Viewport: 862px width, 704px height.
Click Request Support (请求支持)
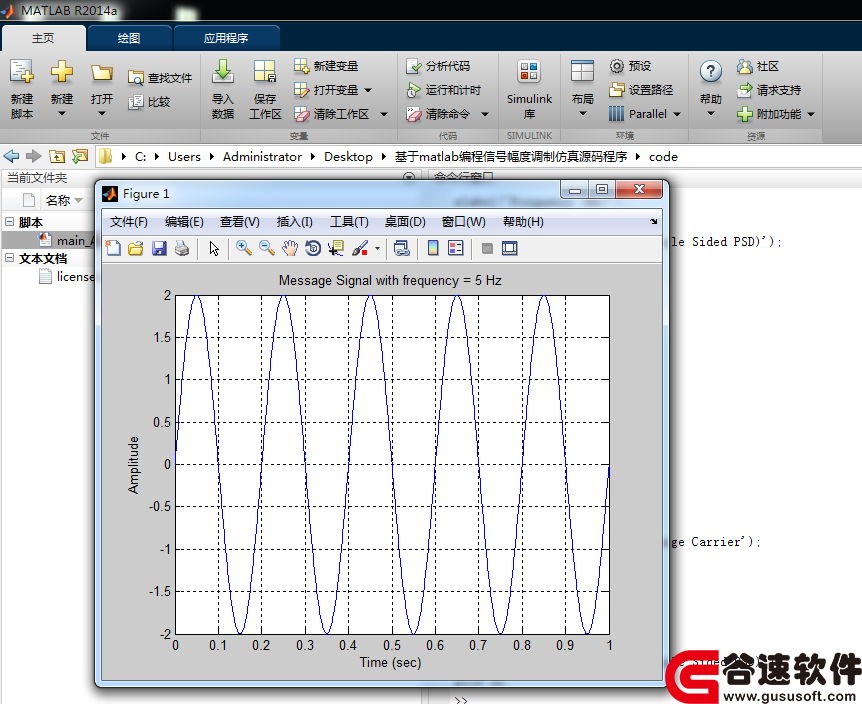769,90
